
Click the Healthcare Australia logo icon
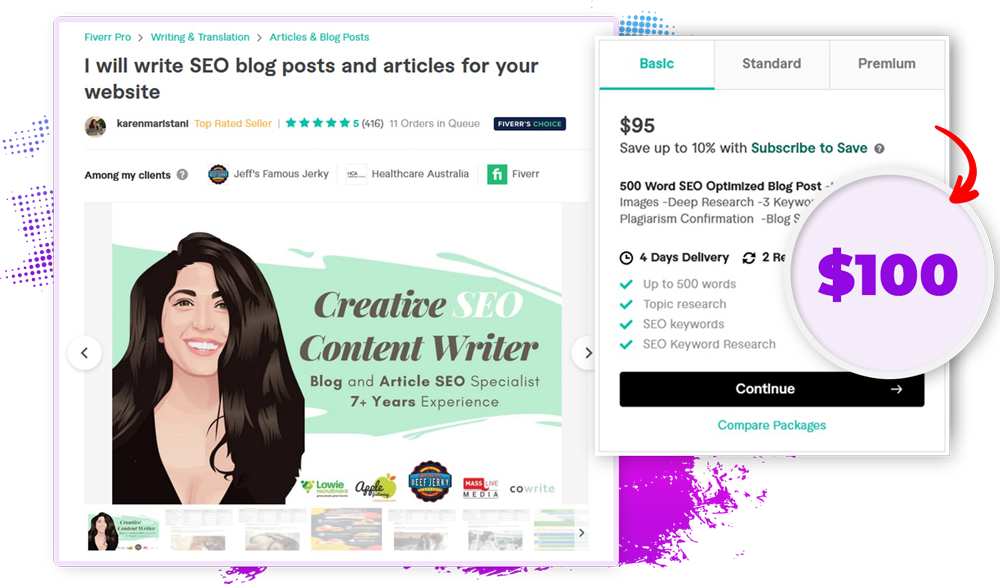click(356, 174)
